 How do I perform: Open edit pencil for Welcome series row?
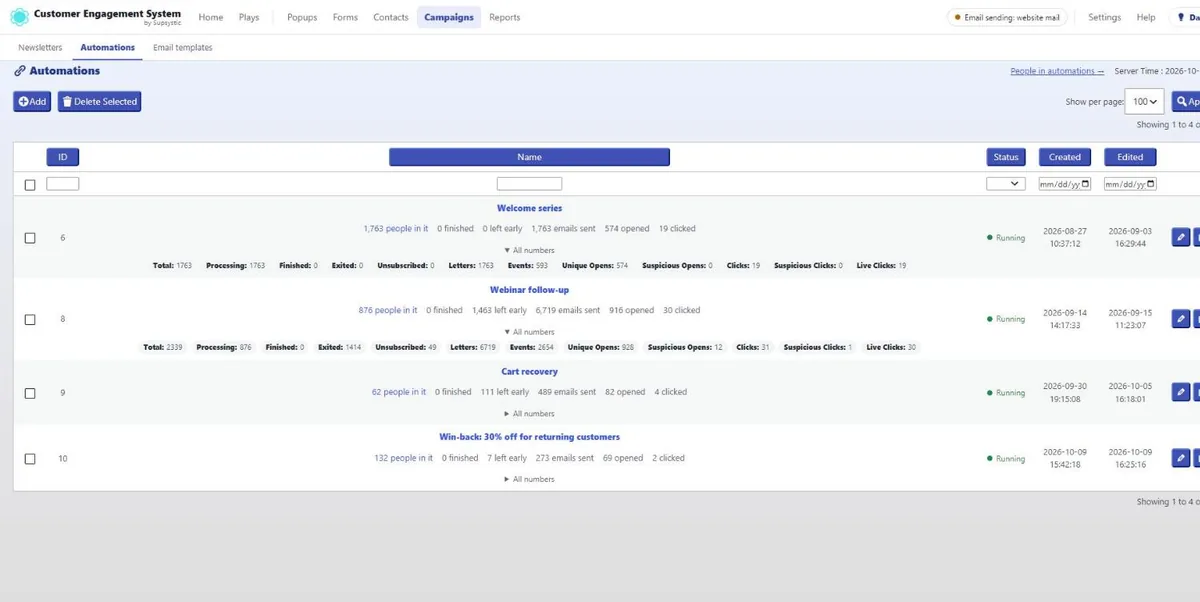[1181, 237]
